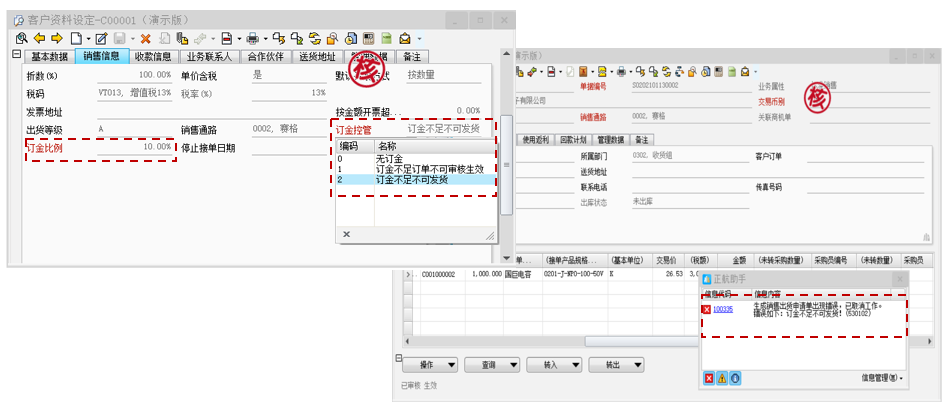The image size is (948, 407).
Task: Open the 转出 dropdown button
Action: [x=617, y=365]
